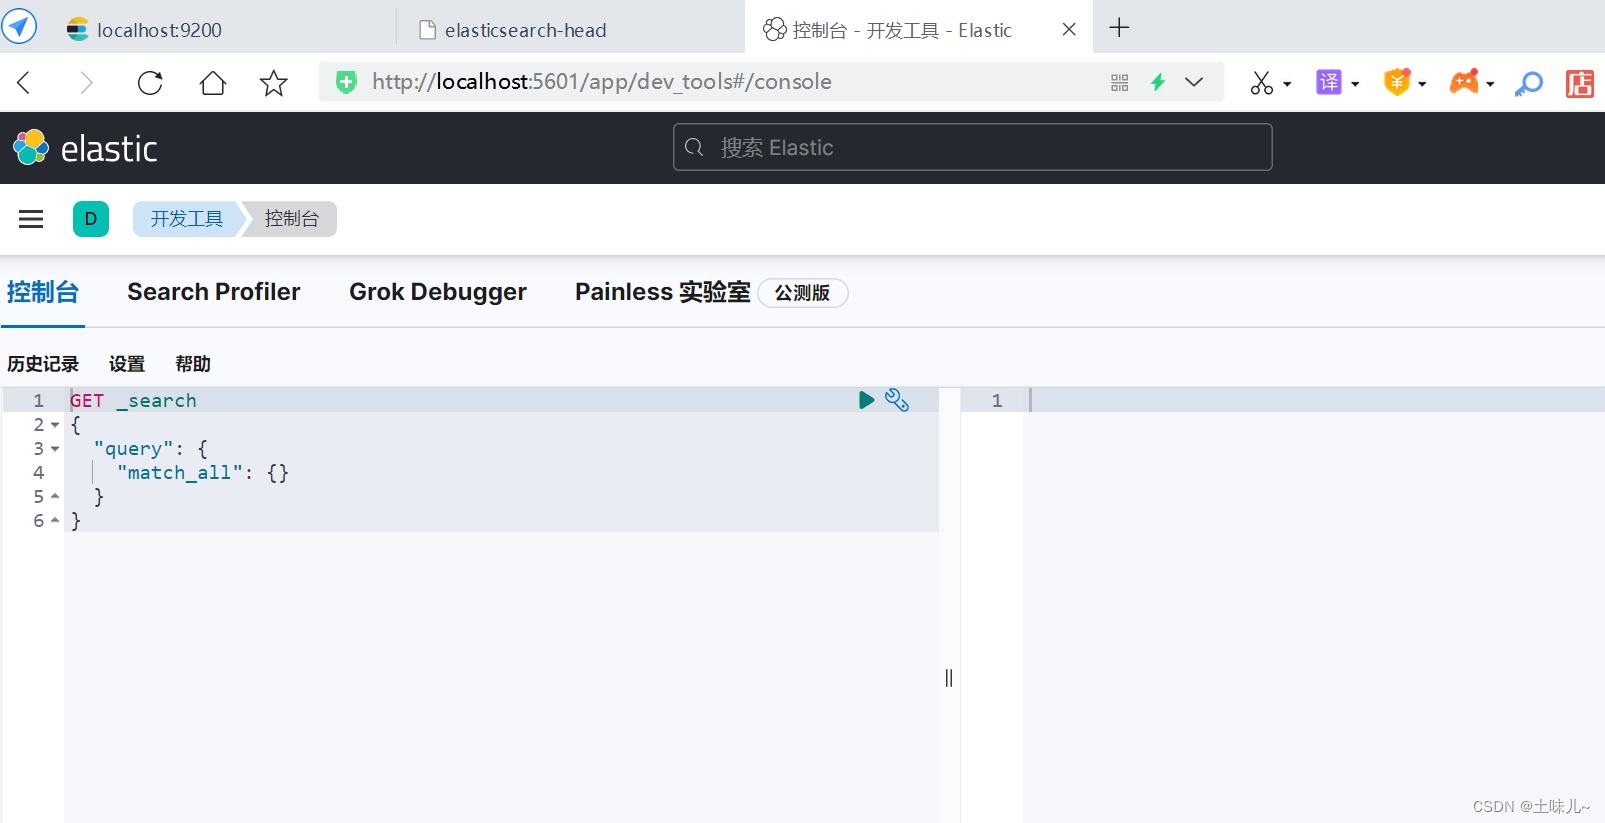This screenshot has height=823, width=1605.
Task: Run the GET _search request
Action: pos(866,400)
